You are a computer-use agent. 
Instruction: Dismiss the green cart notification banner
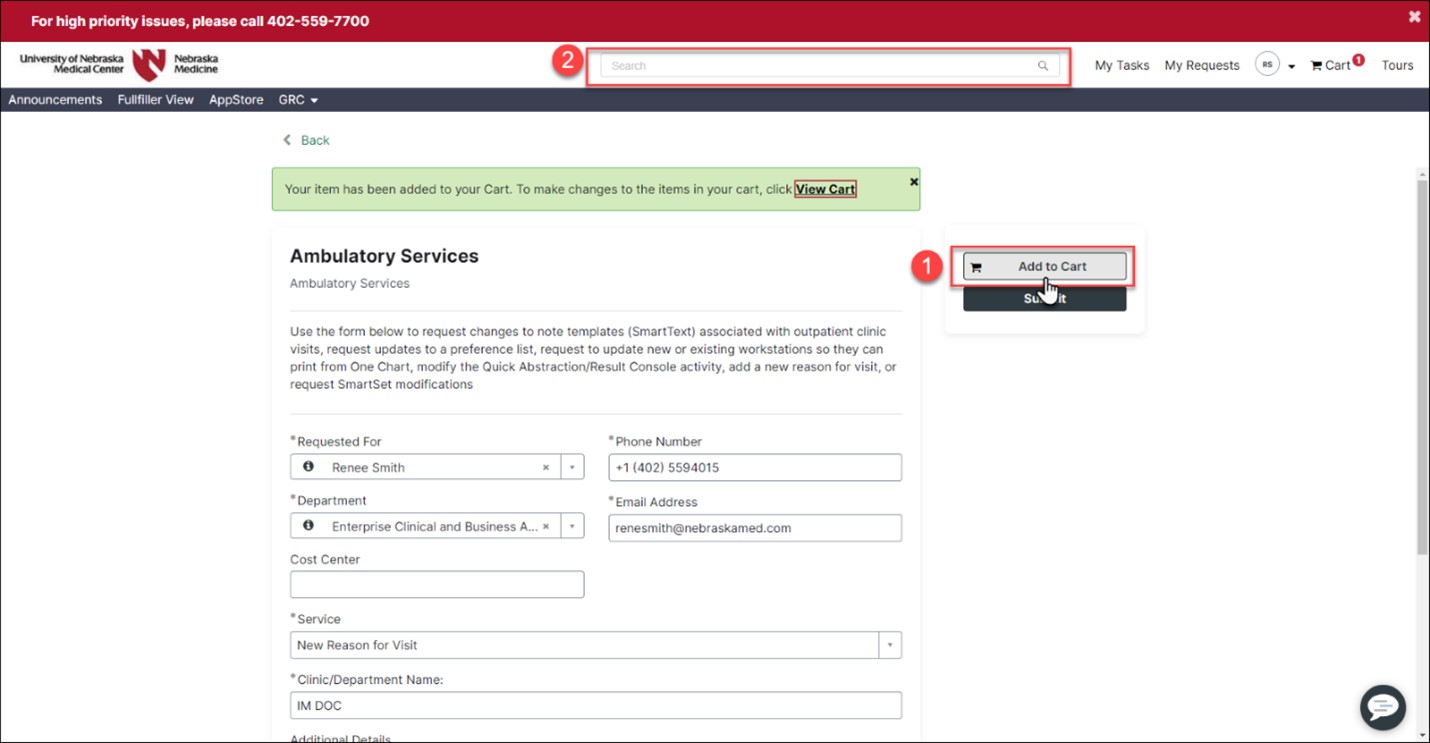[x=912, y=181]
